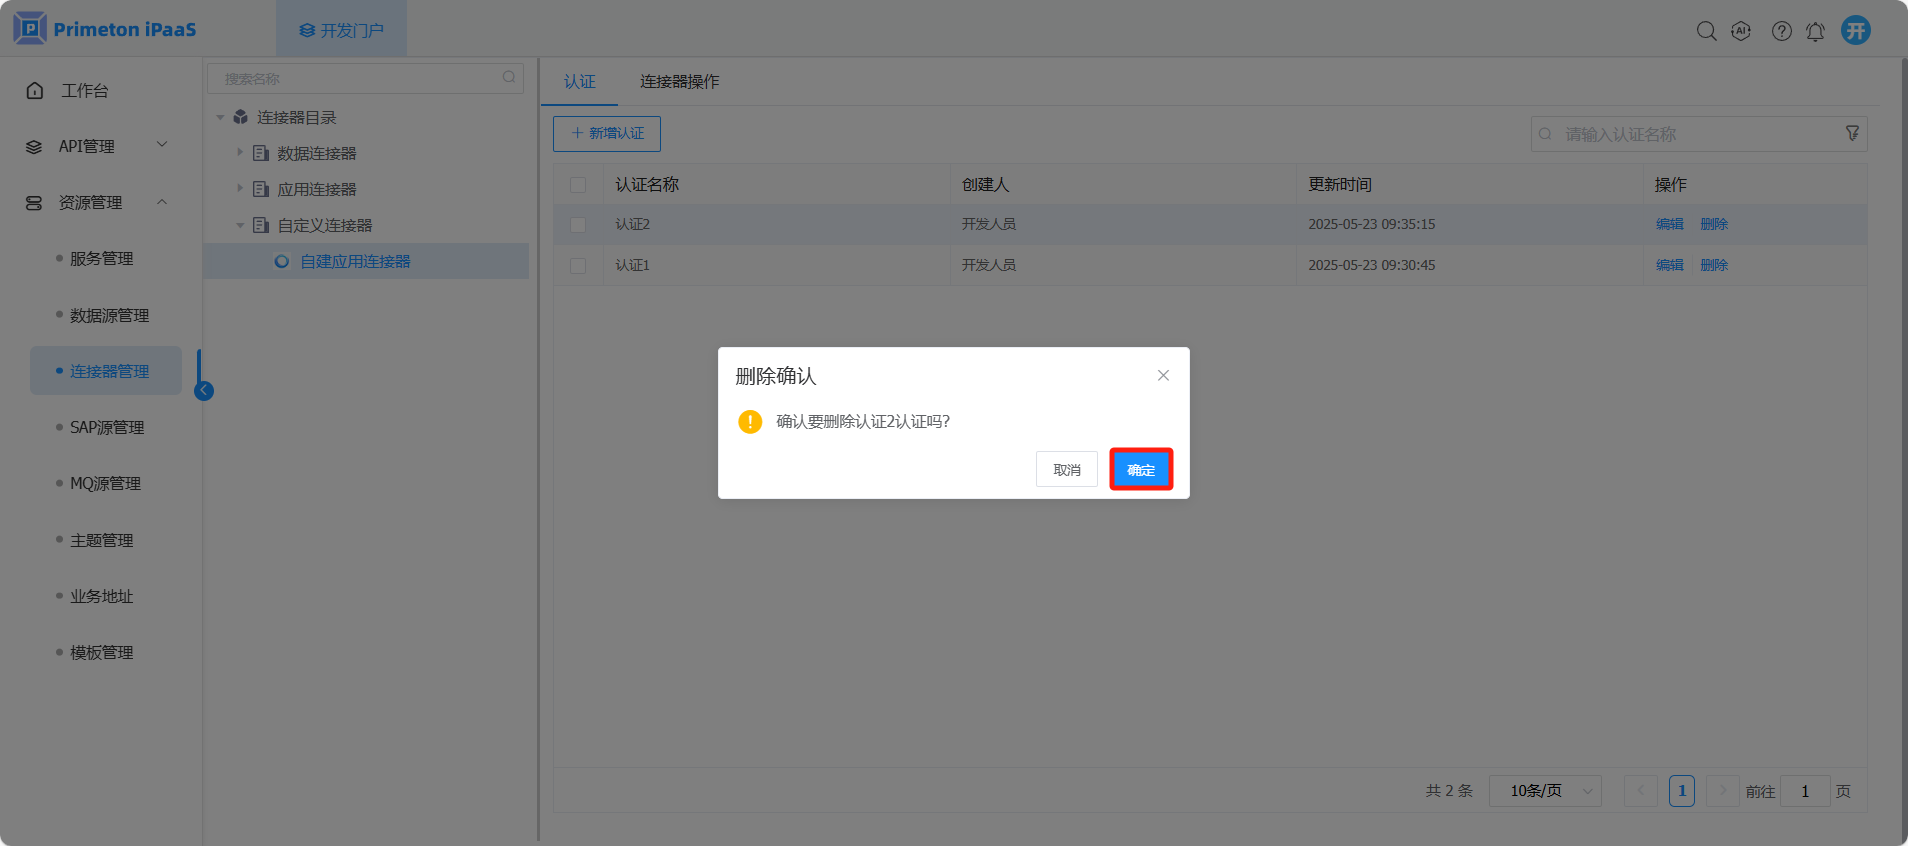Click the 取消 button in the dialog
The image size is (1908, 846).
[1066, 470]
